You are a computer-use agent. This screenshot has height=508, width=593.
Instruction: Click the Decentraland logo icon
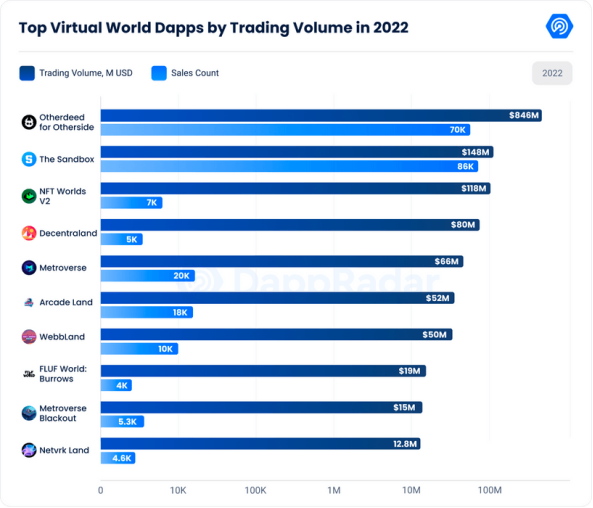tap(29, 233)
